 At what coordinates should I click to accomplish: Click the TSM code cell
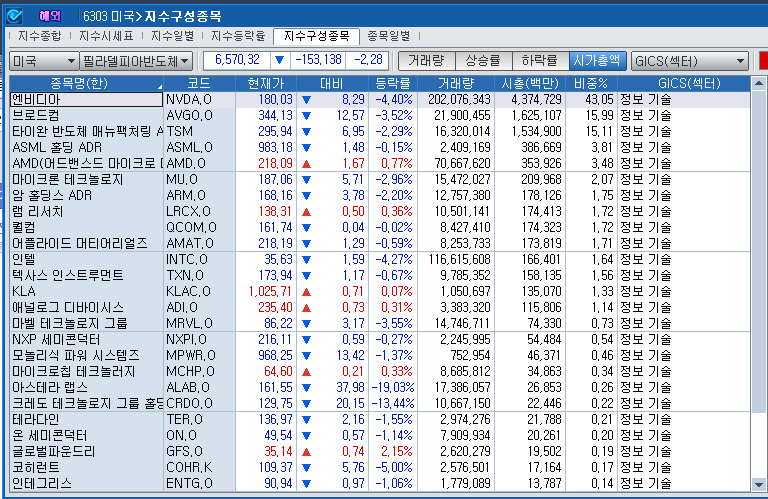coord(199,132)
